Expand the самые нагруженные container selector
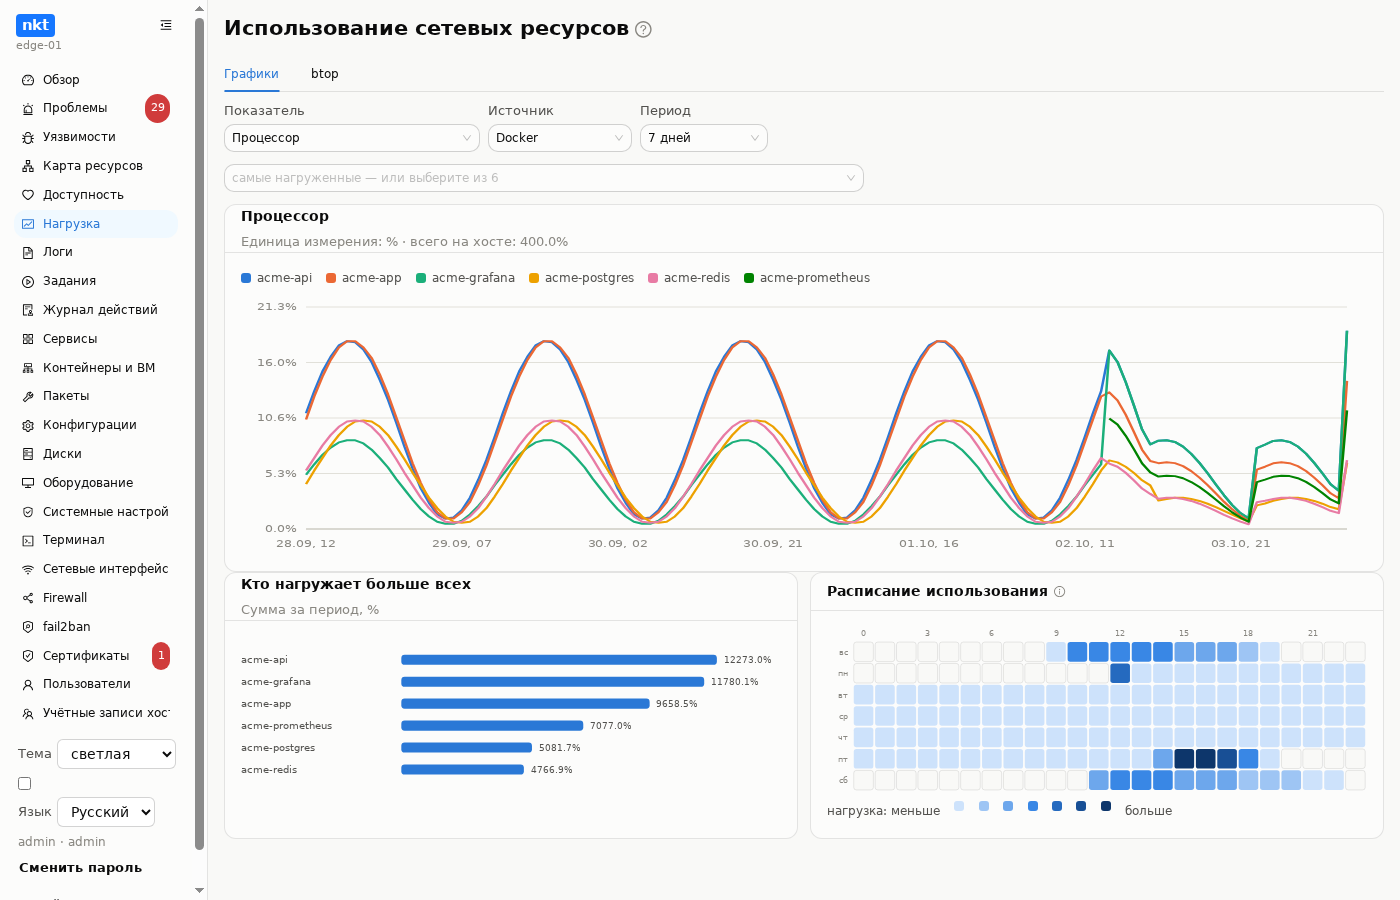The width and height of the screenshot is (1400, 900). (x=544, y=178)
